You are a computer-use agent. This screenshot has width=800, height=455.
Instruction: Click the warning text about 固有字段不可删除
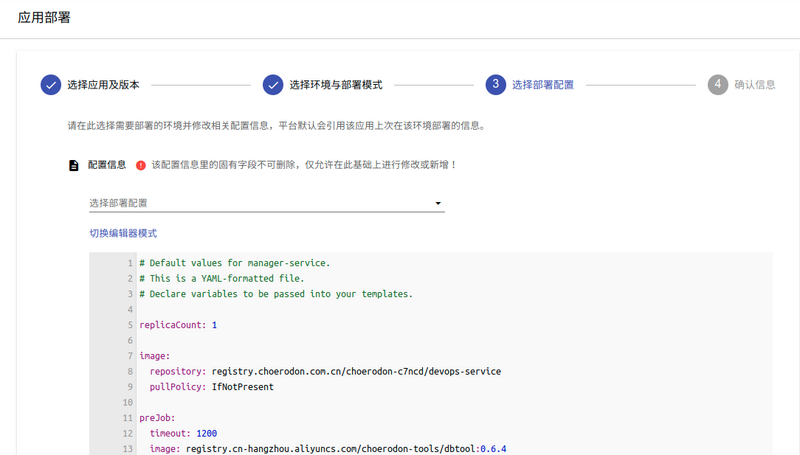pos(304,165)
